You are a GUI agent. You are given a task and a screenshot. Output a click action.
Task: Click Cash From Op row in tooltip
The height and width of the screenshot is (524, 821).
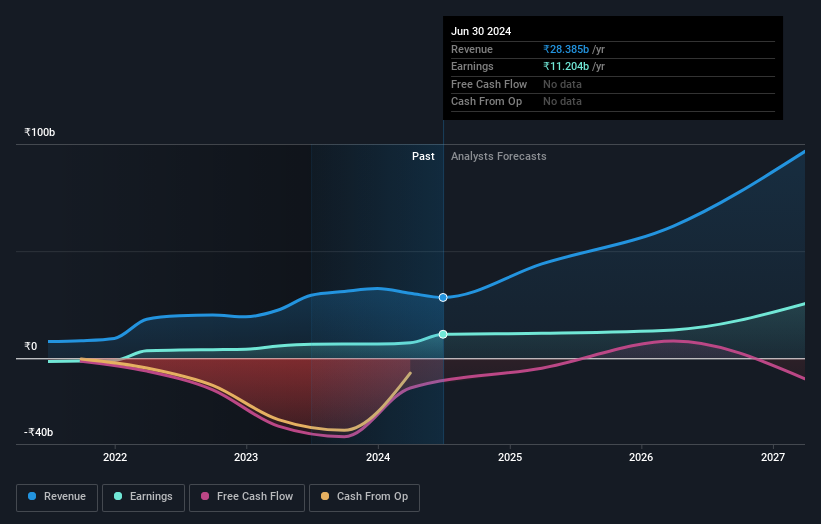coord(613,102)
